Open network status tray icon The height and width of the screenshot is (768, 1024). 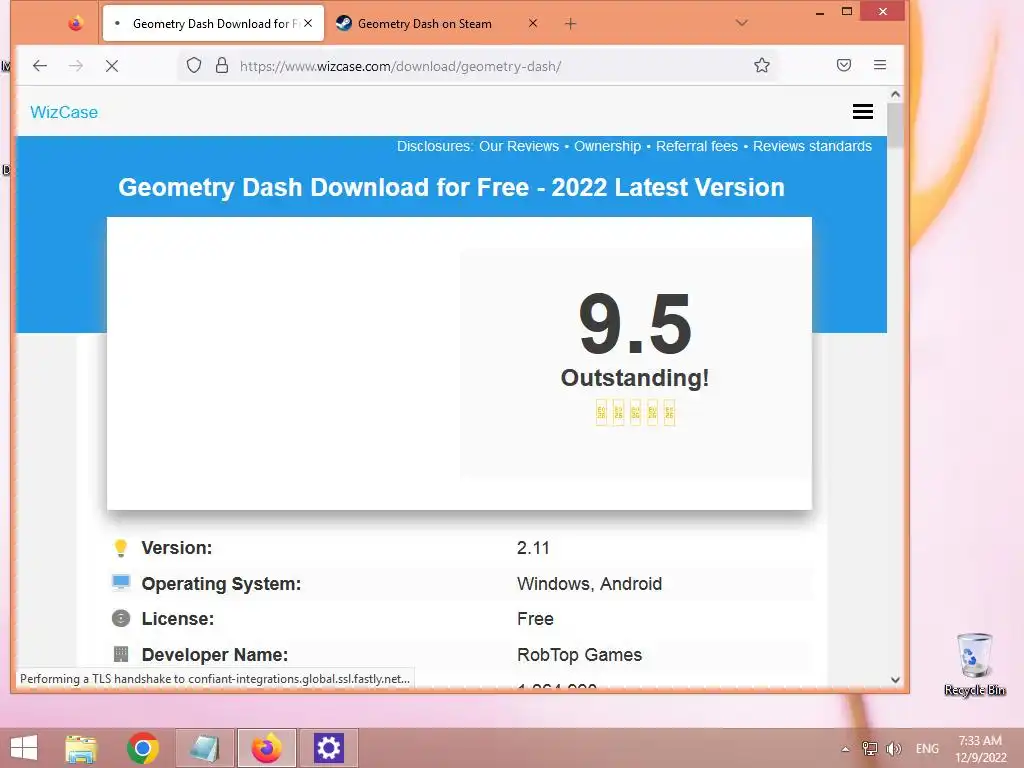(869, 748)
